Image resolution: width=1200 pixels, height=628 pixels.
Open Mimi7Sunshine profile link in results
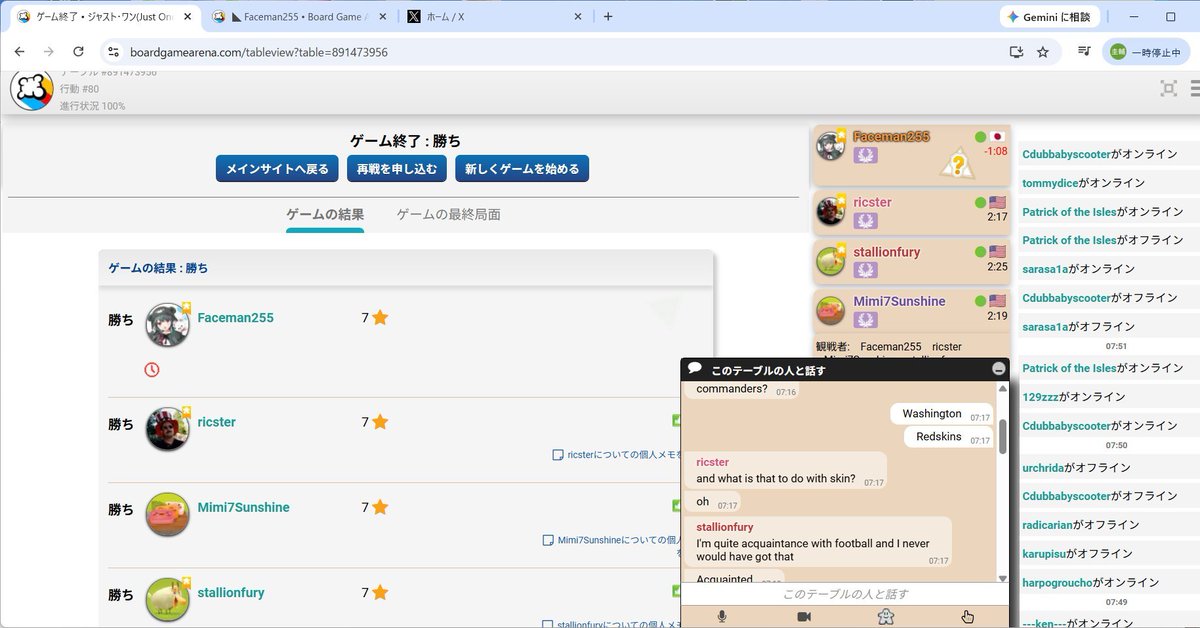243,507
